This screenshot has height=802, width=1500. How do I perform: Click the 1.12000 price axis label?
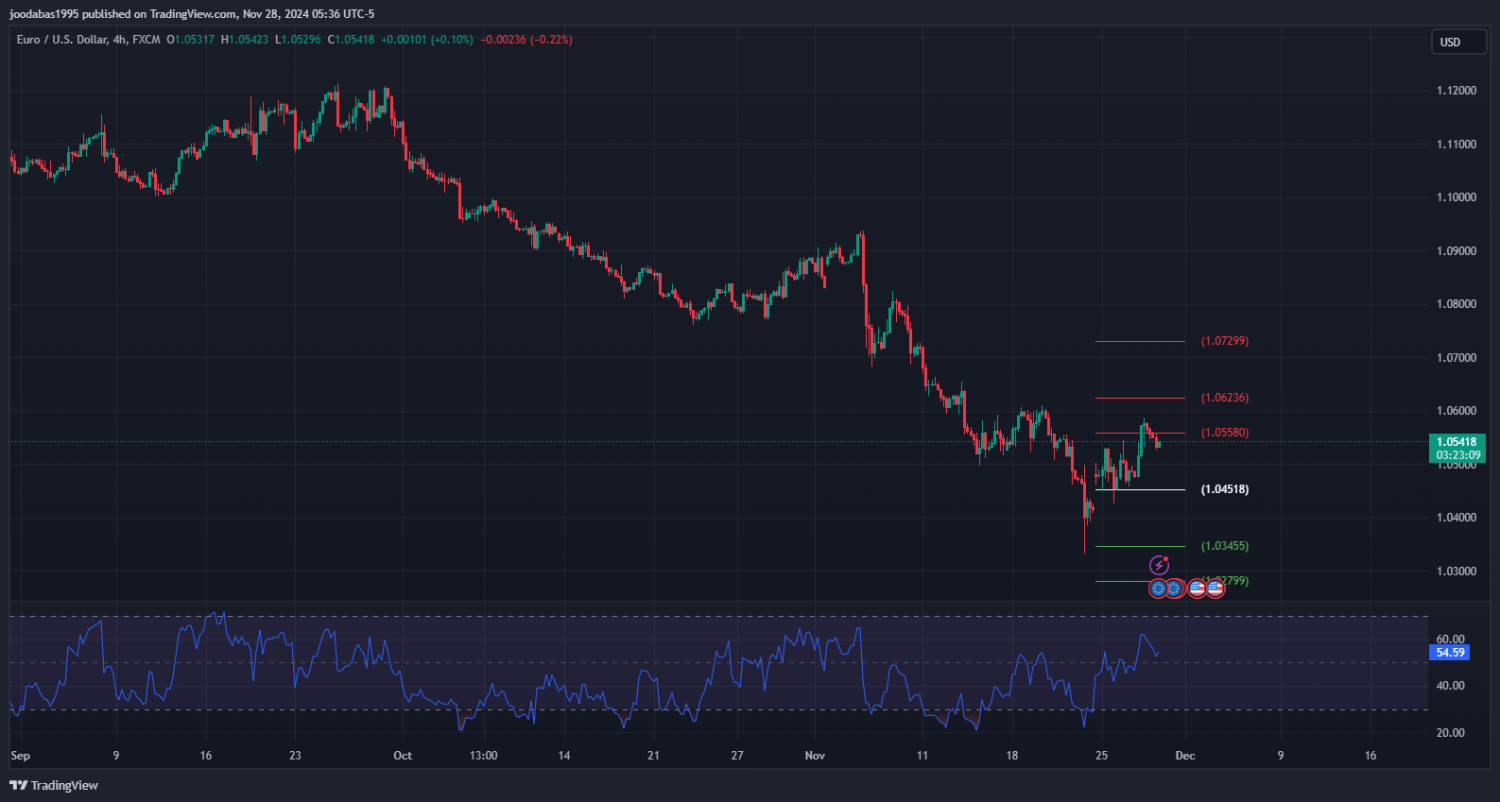1456,91
